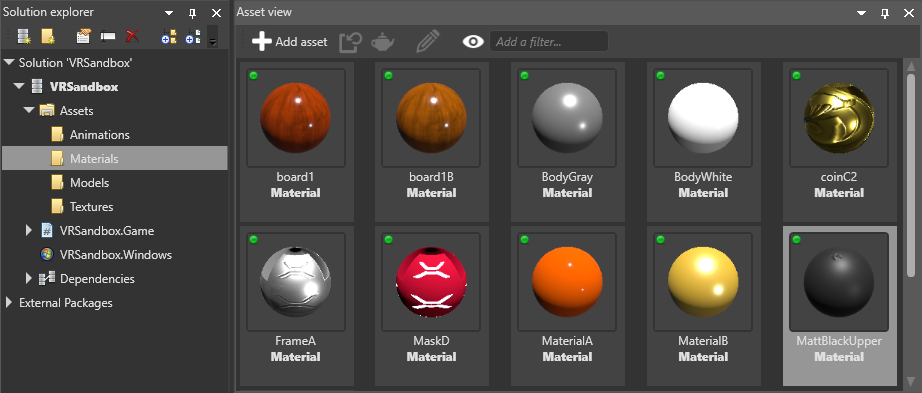922x393 pixels.
Task: Click the 'FrameA' asset name label
Action: click(296, 341)
